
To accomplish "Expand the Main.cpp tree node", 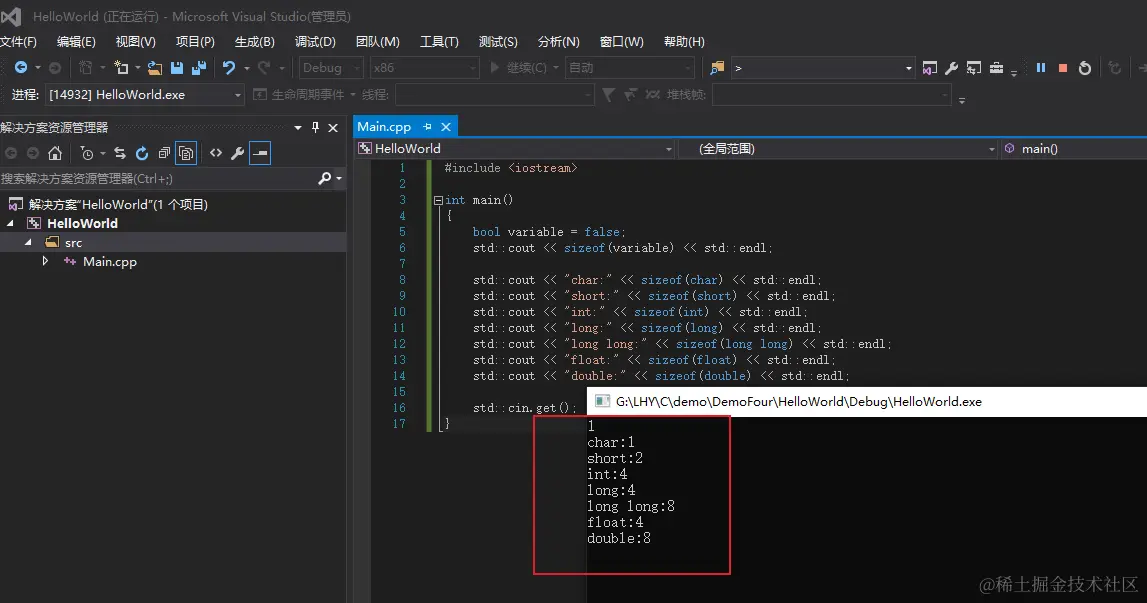I will coord(45,261).
